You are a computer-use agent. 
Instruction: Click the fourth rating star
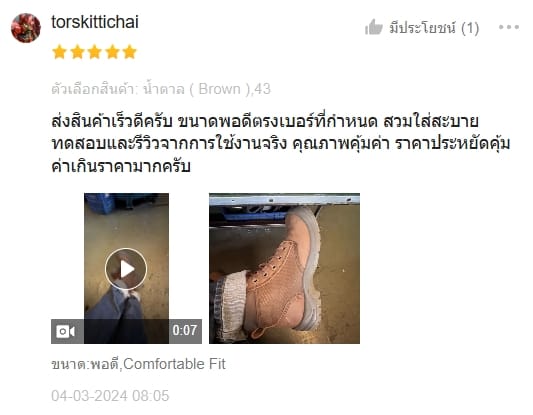click(x=112, y=52)
